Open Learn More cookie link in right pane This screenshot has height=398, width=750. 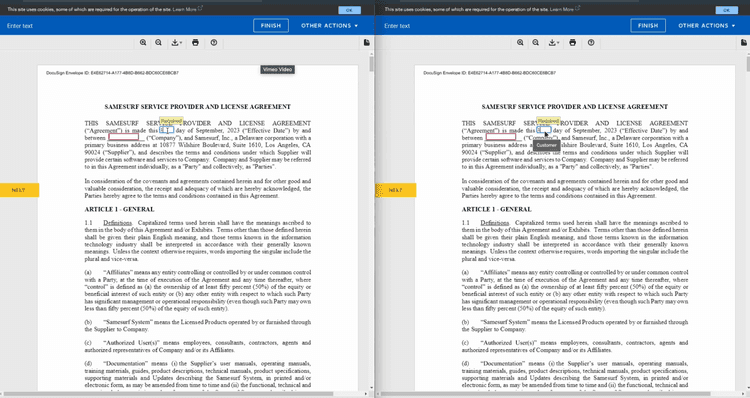pos(562,9)
